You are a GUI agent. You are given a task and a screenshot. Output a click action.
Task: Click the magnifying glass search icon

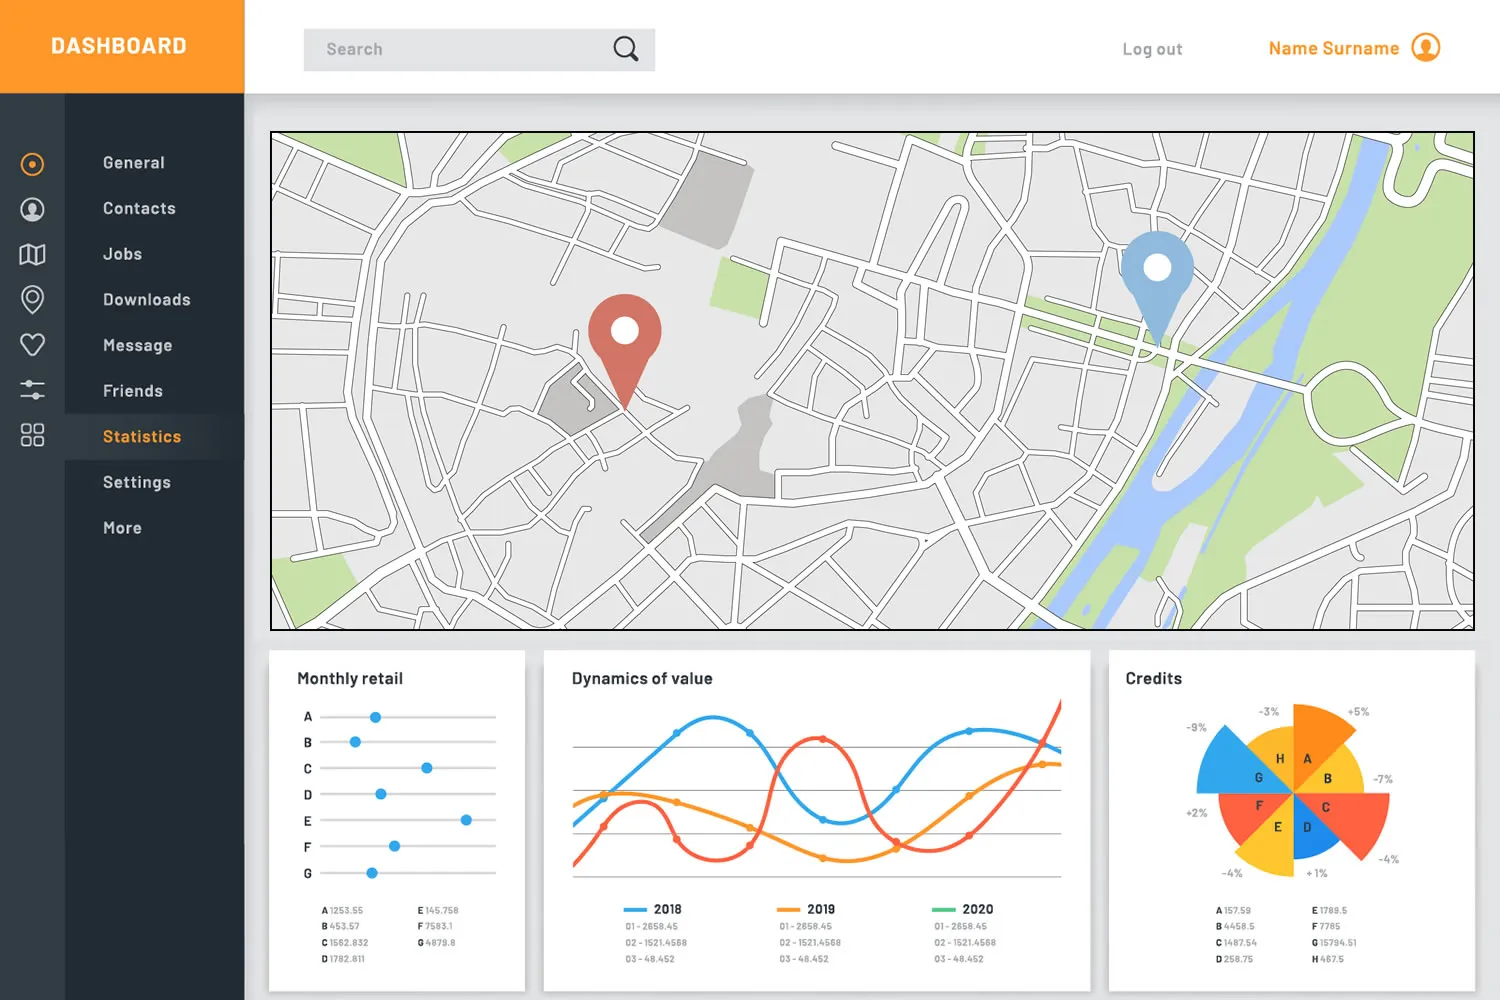coord(625,49)
